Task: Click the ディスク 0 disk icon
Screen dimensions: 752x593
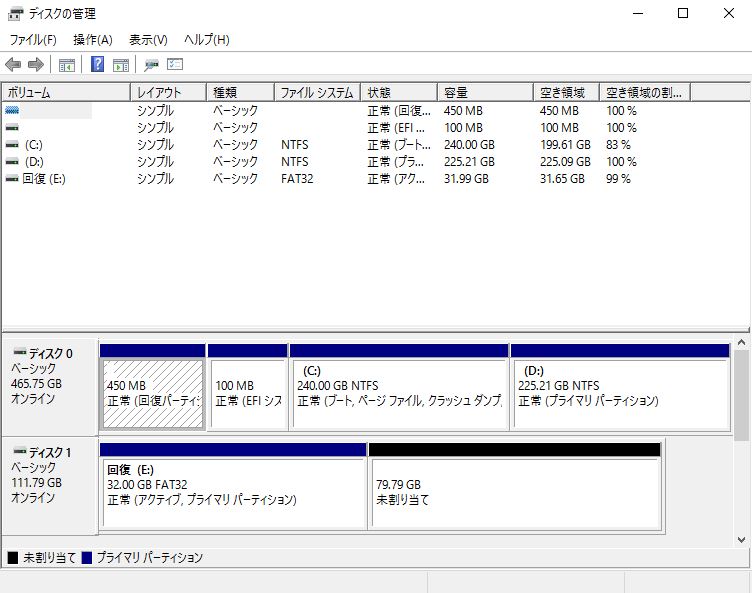Action: pyautogui.click(x=20, y=352)
